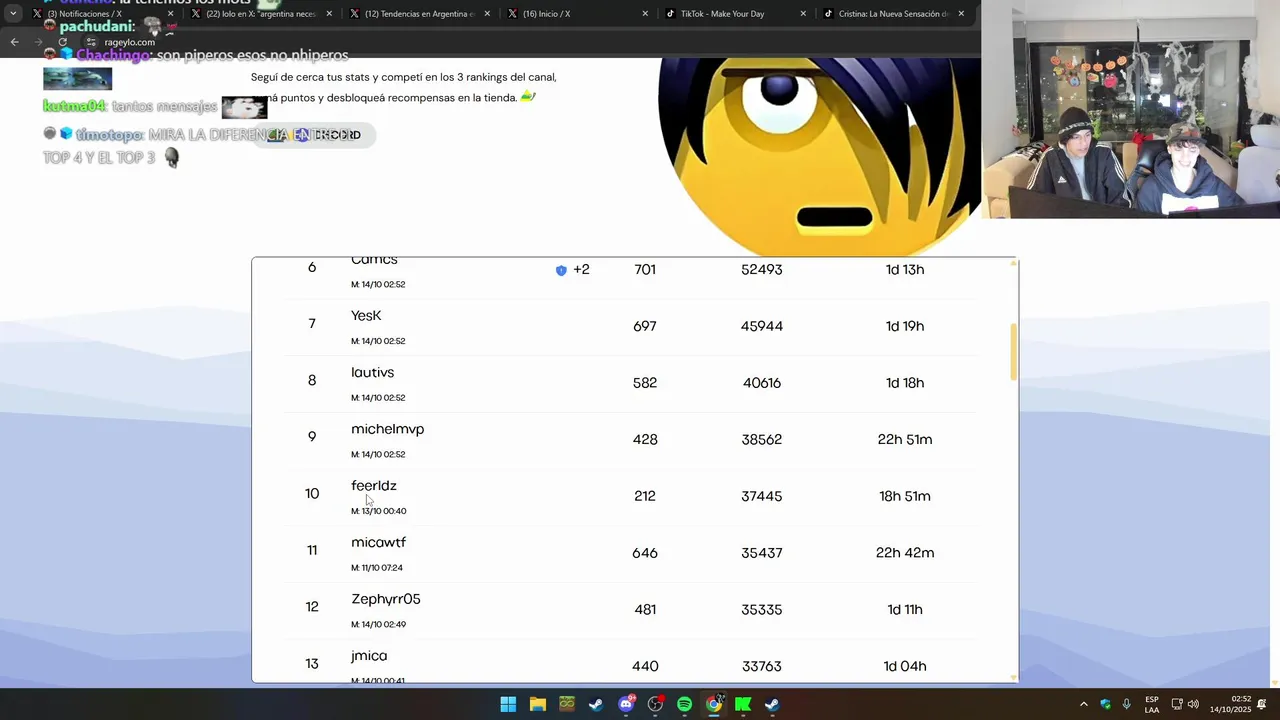Click the webcam overlay of two streamers

(x=1130, y=109)
